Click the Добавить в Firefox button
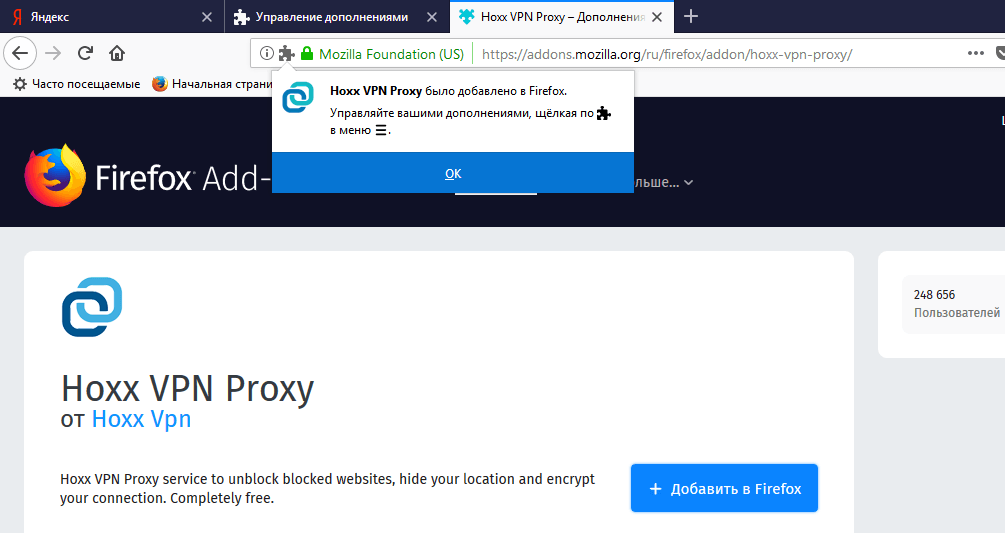Screen dimensions: 1005x533 tap(724, 488)
